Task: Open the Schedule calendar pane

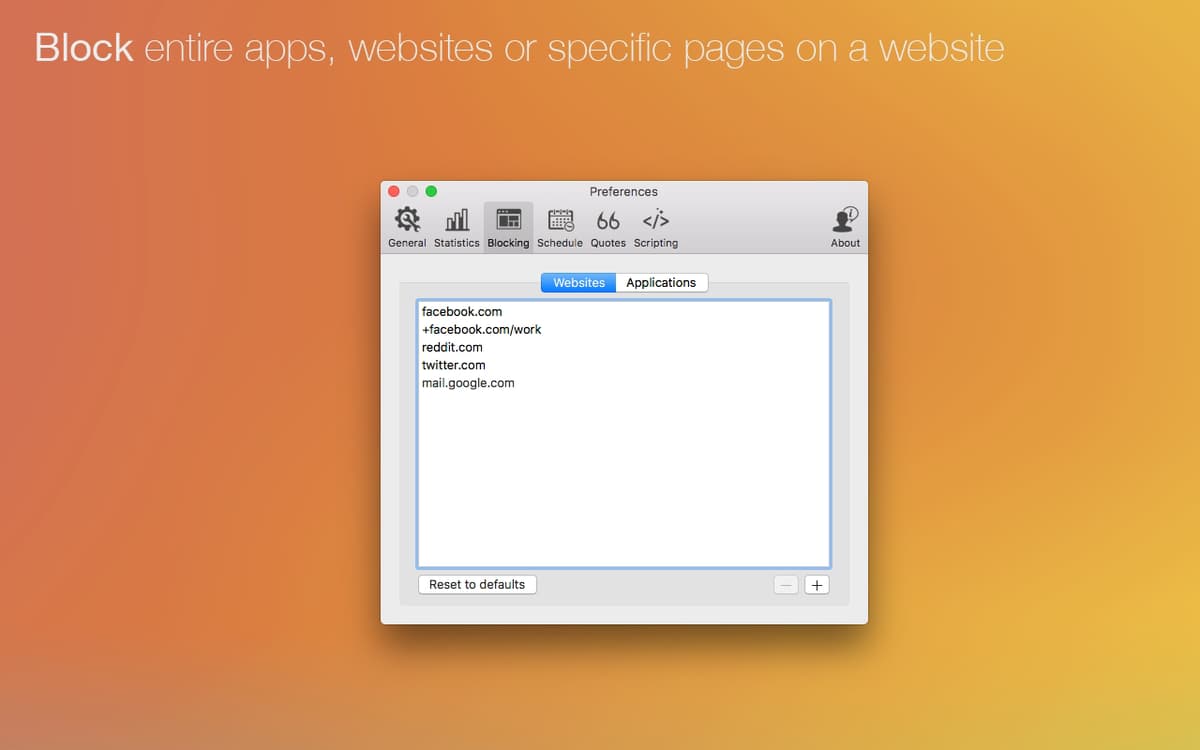Action: coord(560,227)
